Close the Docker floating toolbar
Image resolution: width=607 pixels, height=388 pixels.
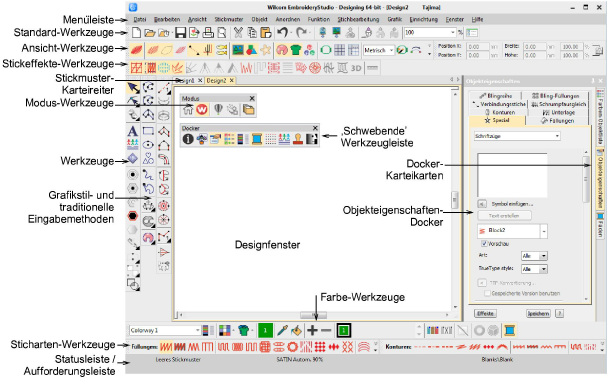click(315, 128)
